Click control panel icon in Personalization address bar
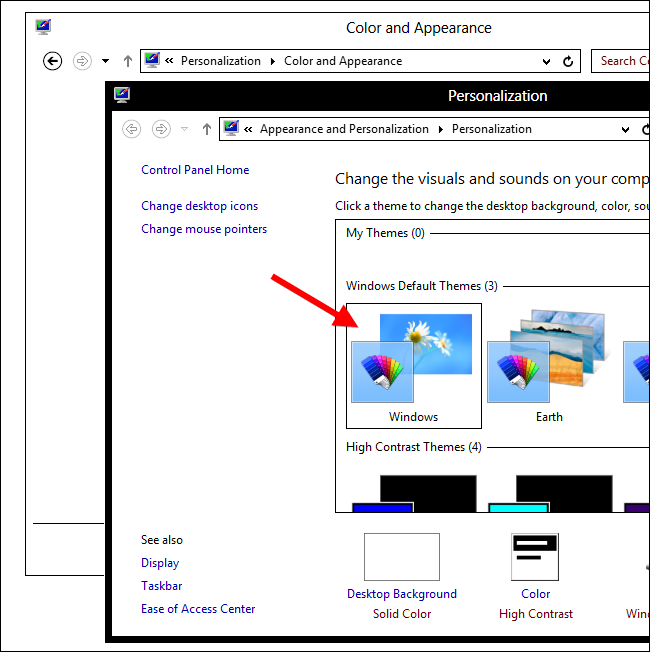 pyautogui.click(x=231, y=128)
